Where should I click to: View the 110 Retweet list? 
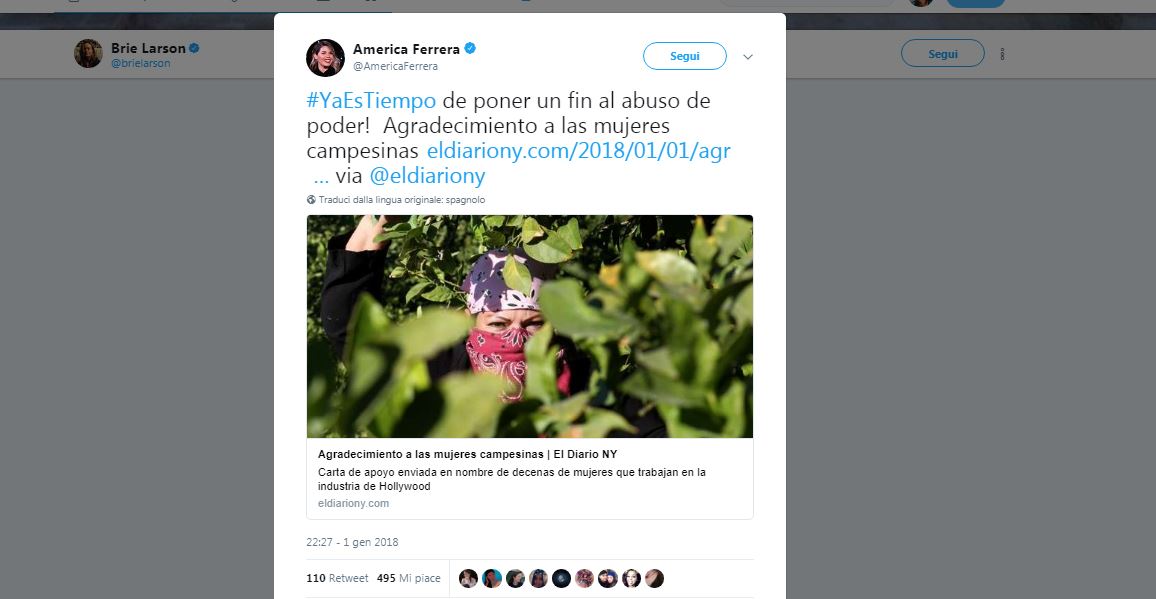[x=337, y=578]
